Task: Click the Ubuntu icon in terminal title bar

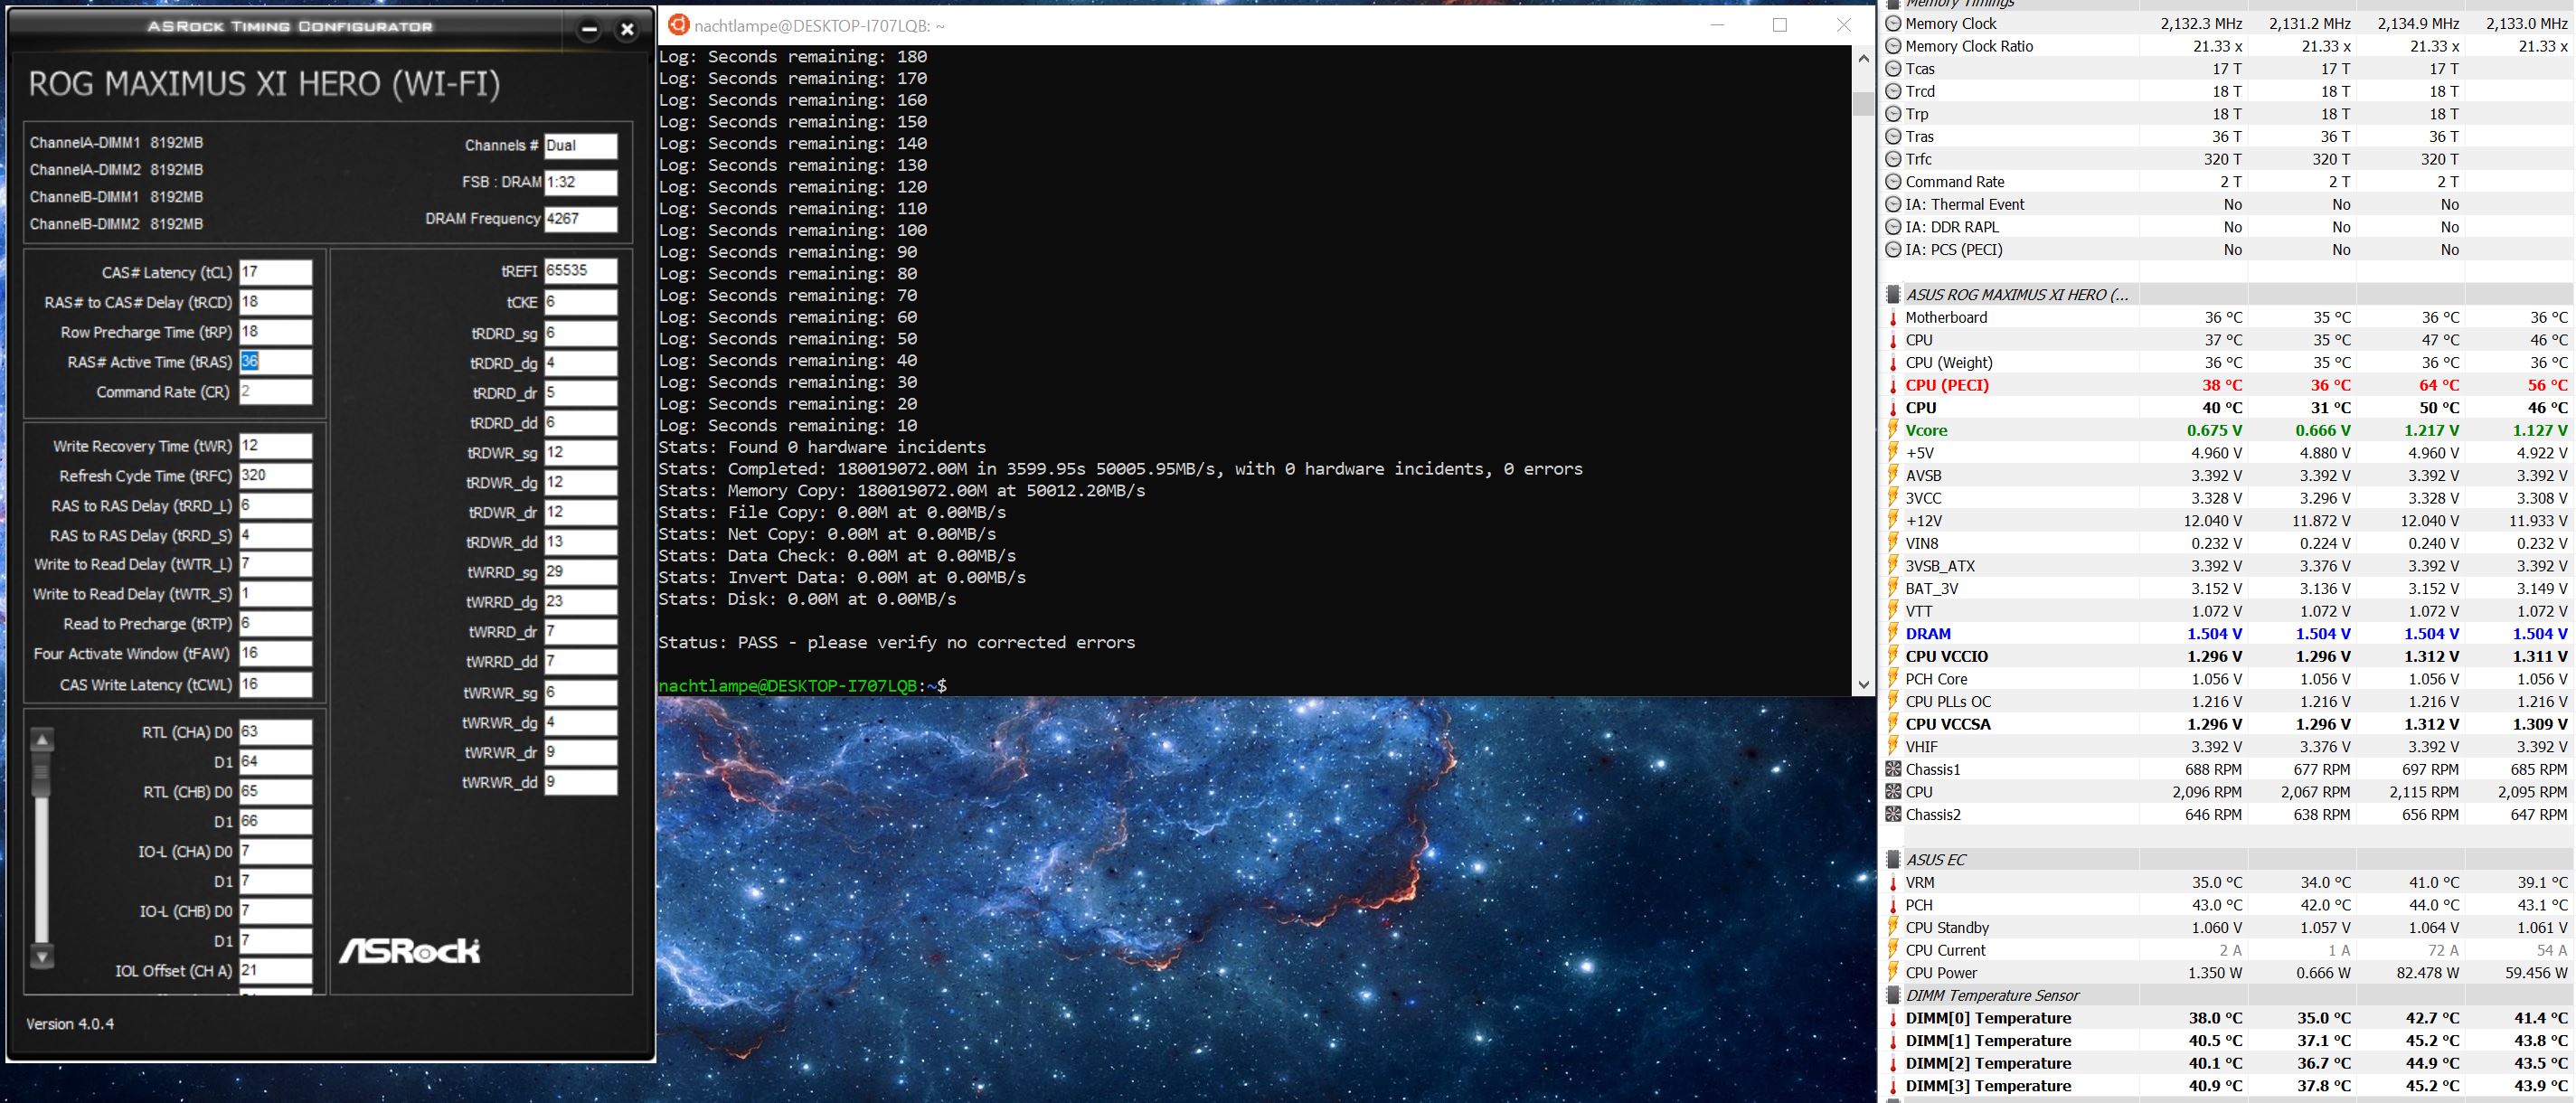Action: (x=679, y=25)
